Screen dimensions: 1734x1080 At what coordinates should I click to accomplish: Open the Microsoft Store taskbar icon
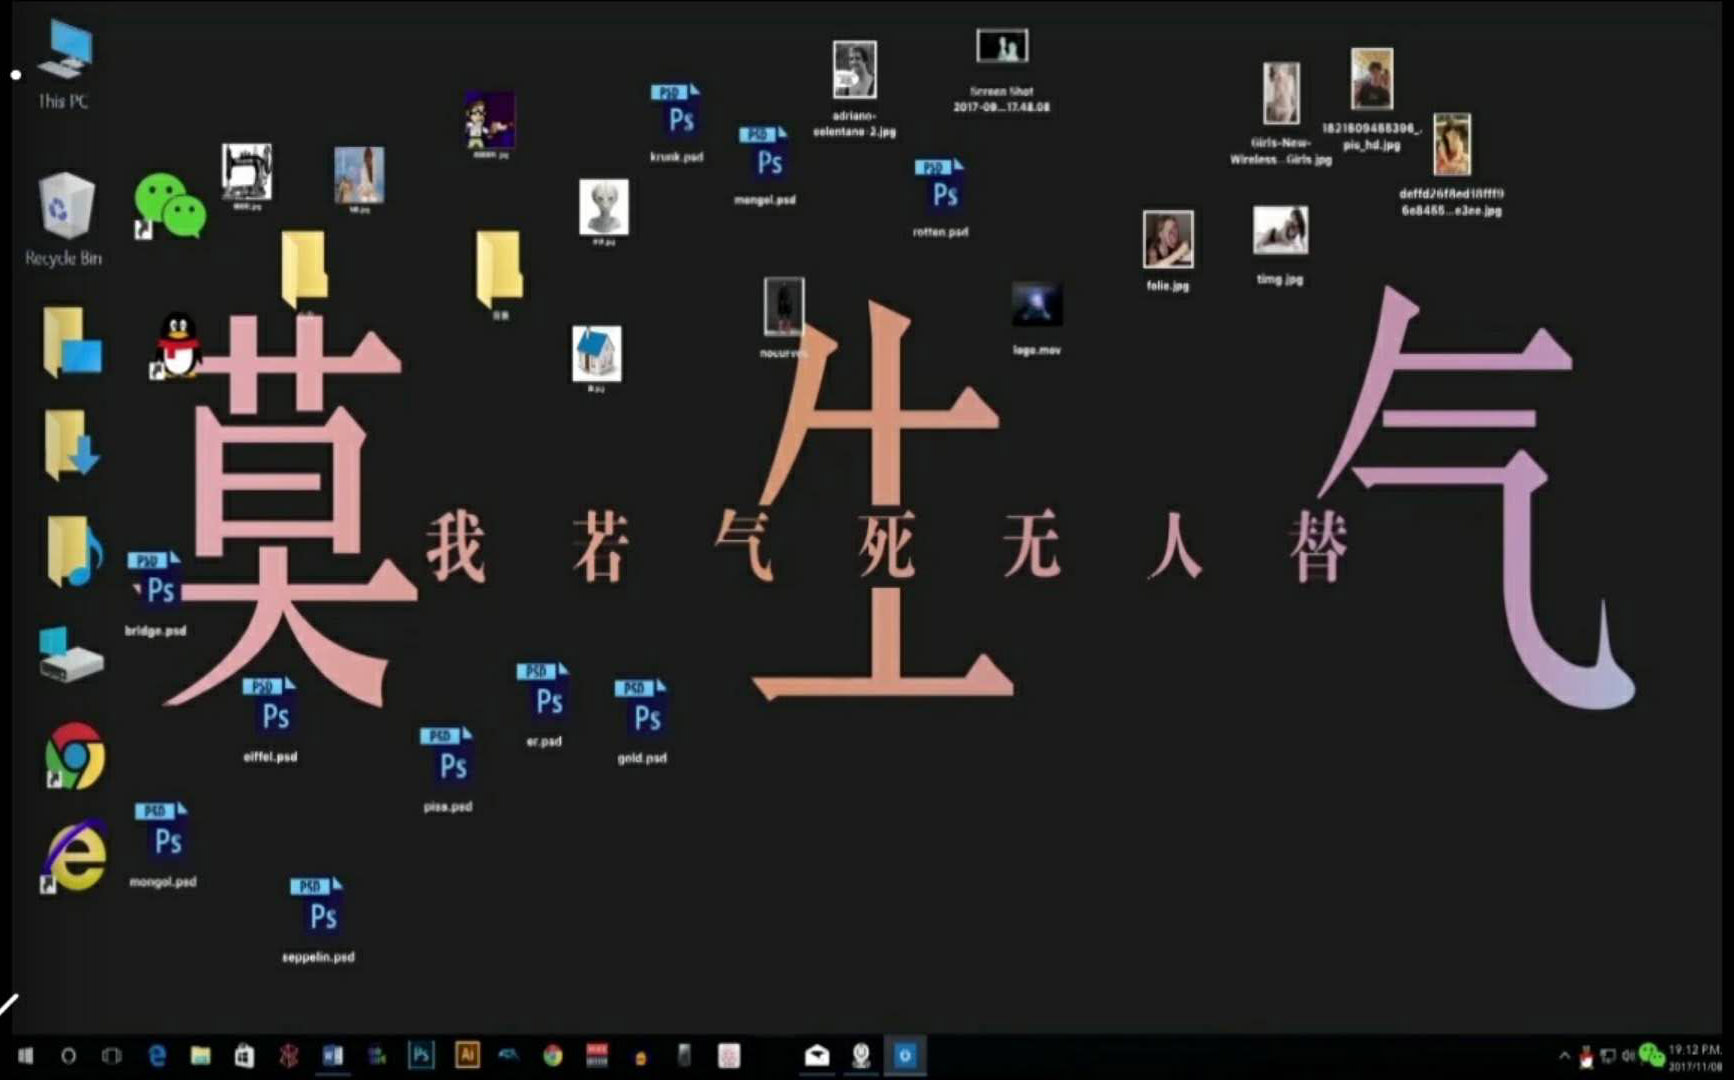tap(244, 1056)
